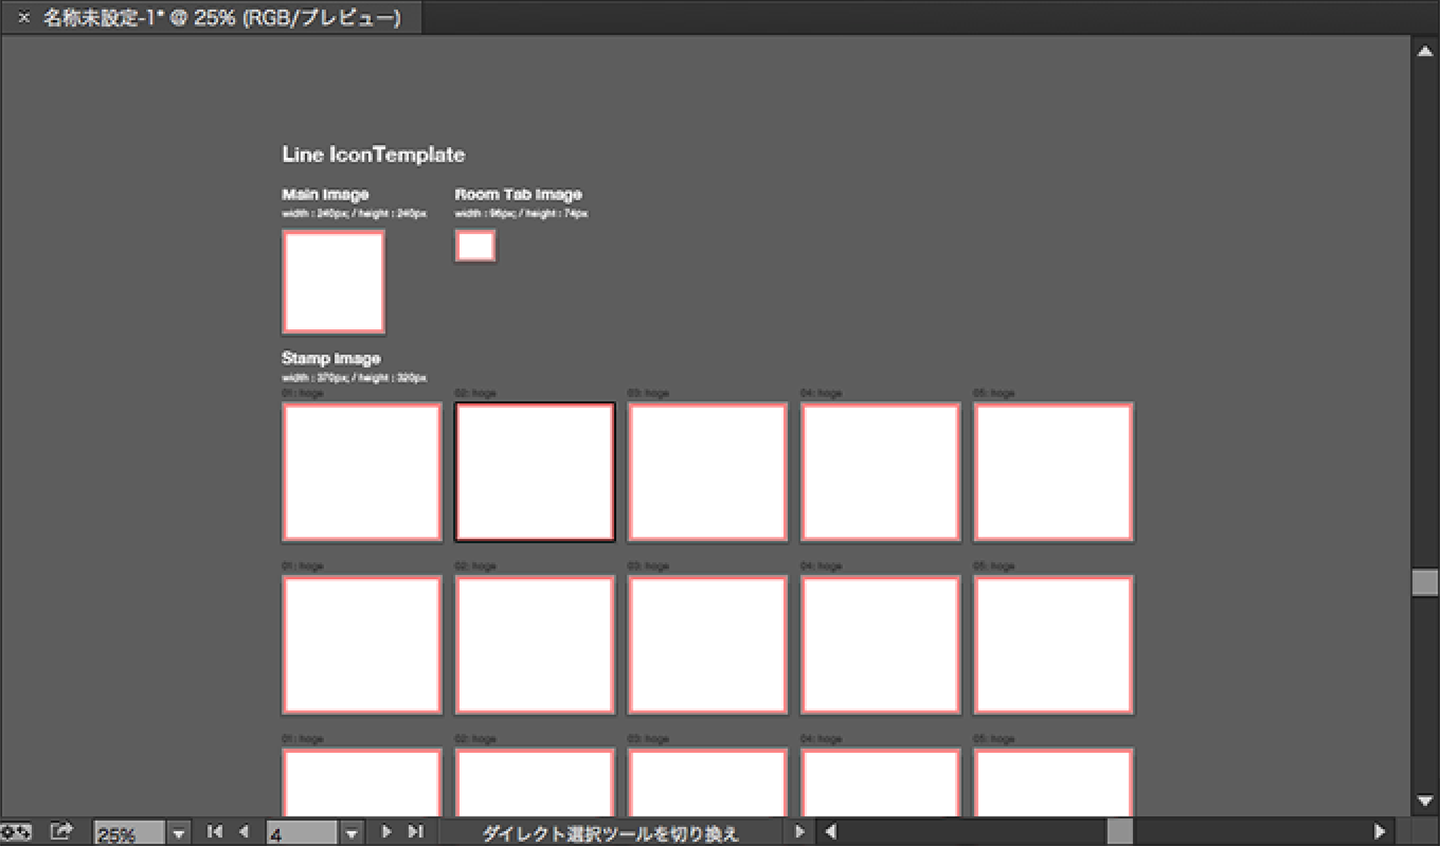Close the 名称未設定-1 document tab
1440x846 pixels.
coord(24,17)
